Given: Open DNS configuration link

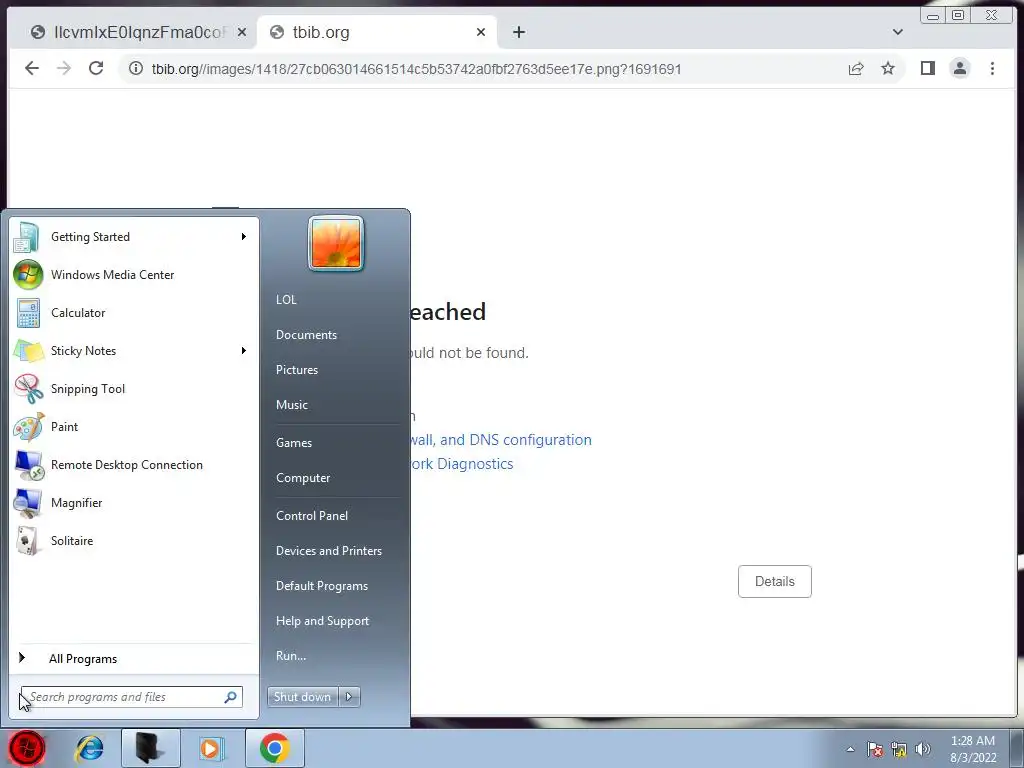Looking at the screenshot, I should click(501, 440).
